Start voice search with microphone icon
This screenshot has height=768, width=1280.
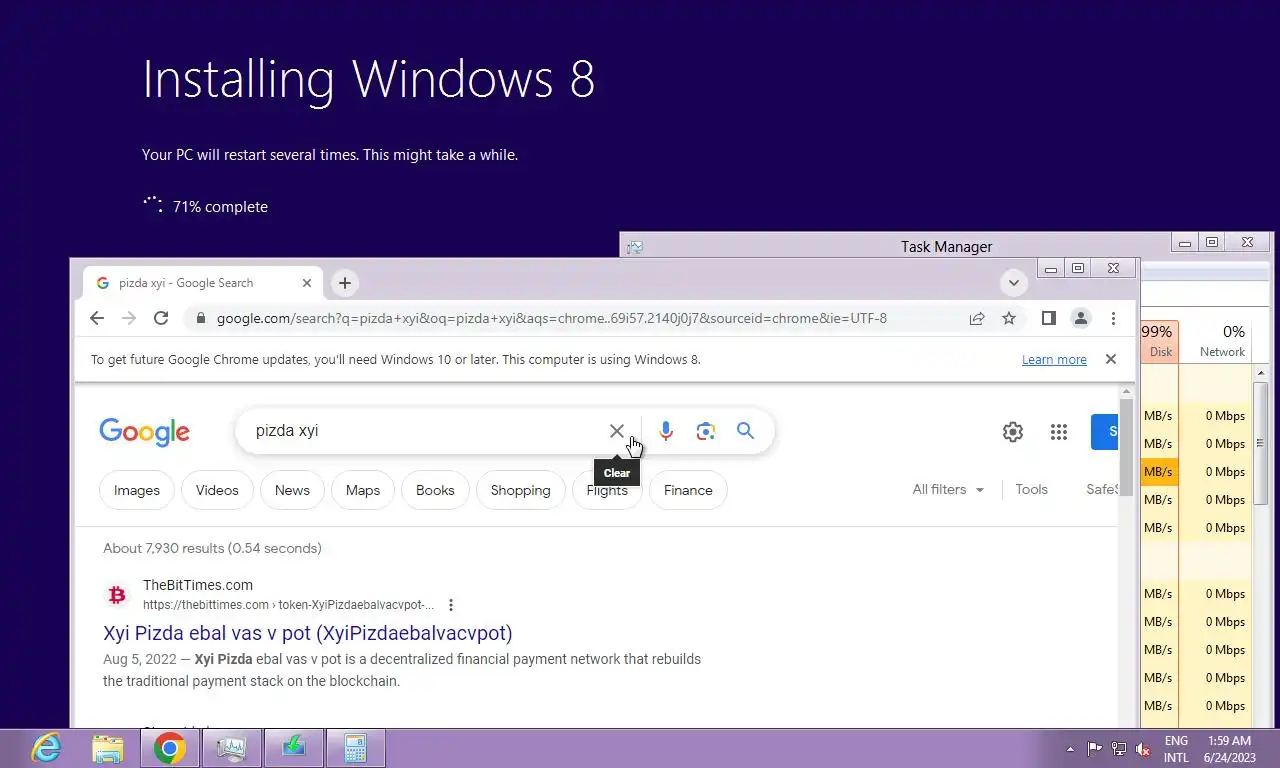[666, 431]
